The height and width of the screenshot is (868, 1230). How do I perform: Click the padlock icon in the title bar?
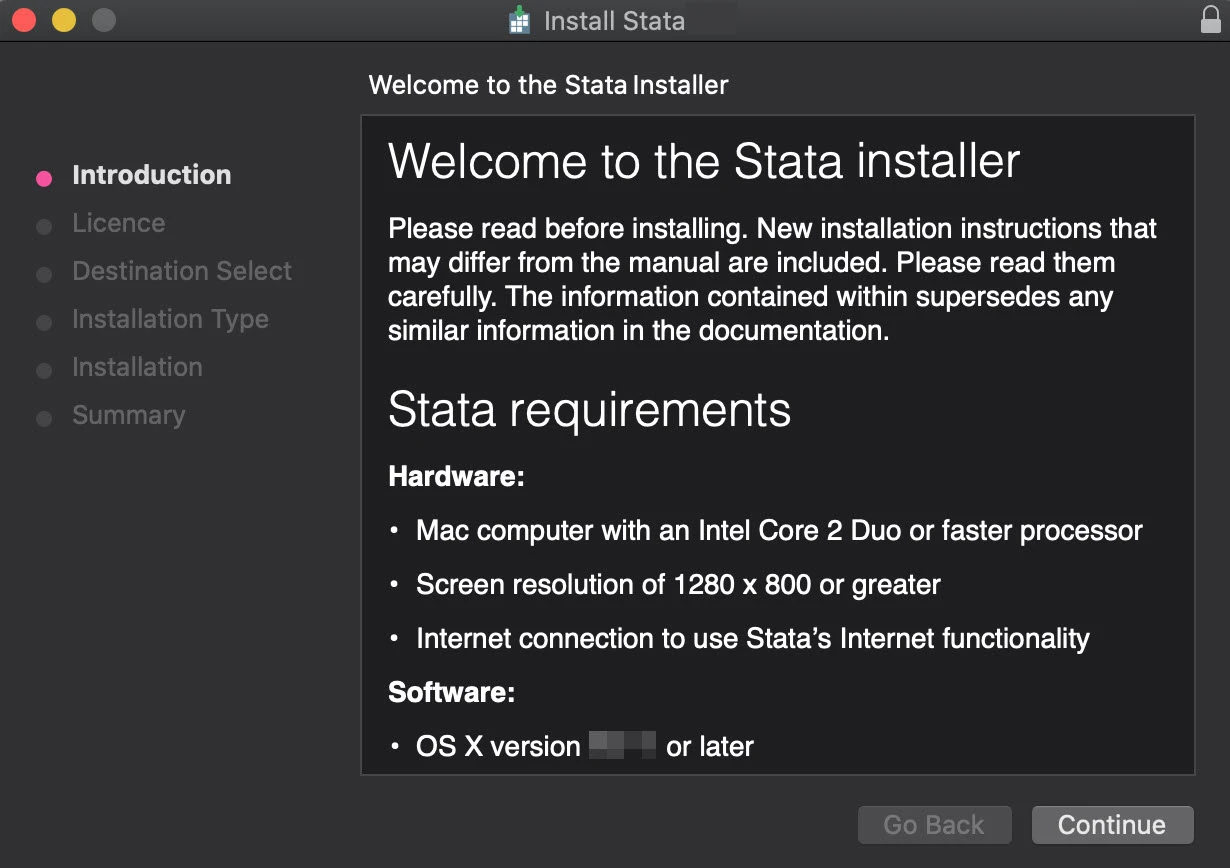[x=1211, y=20]
